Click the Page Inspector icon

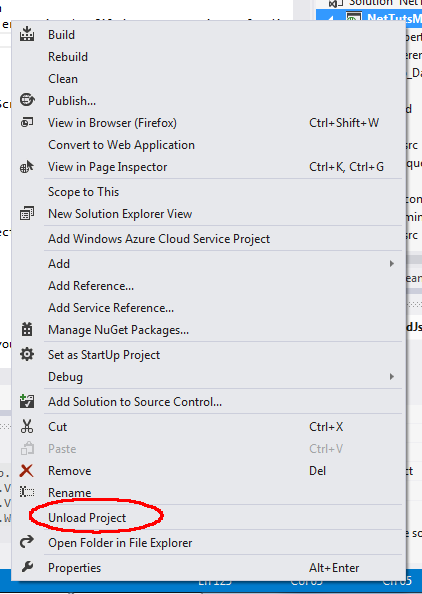(x=27, y=166)
